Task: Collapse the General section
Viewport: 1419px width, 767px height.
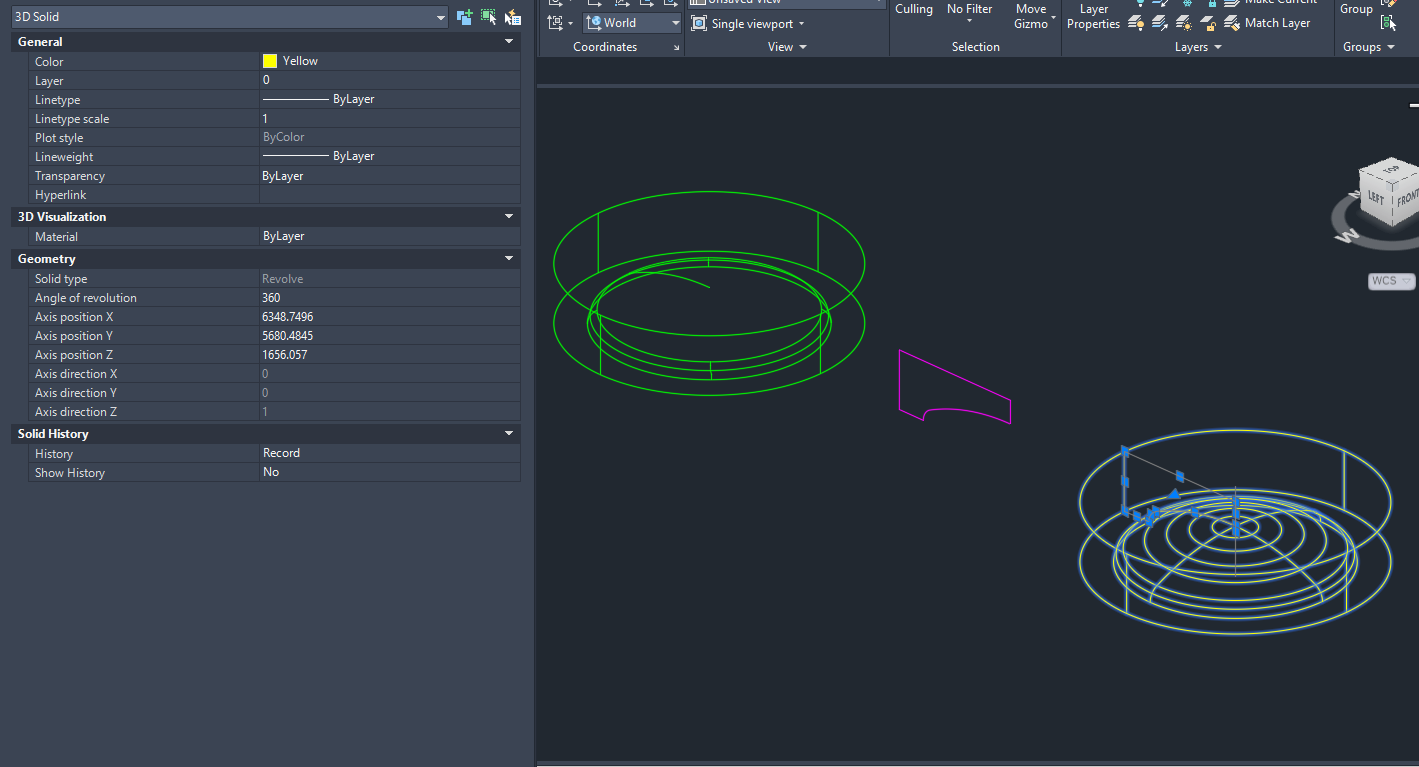Action: [509, 42]
